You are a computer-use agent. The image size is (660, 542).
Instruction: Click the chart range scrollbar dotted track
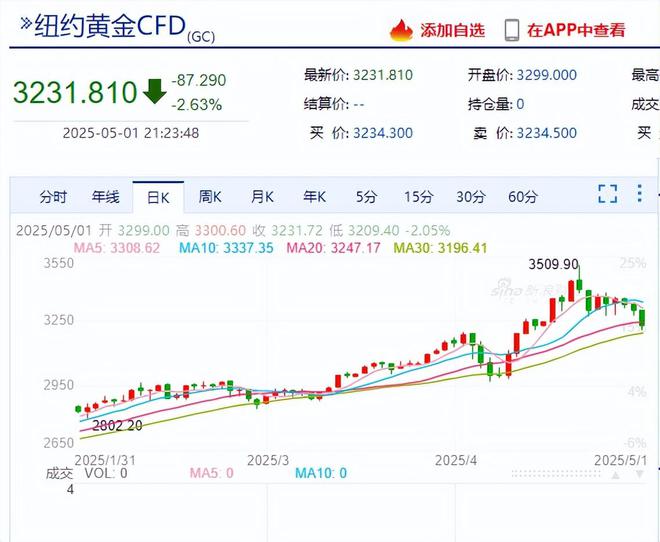pos(556,474)
